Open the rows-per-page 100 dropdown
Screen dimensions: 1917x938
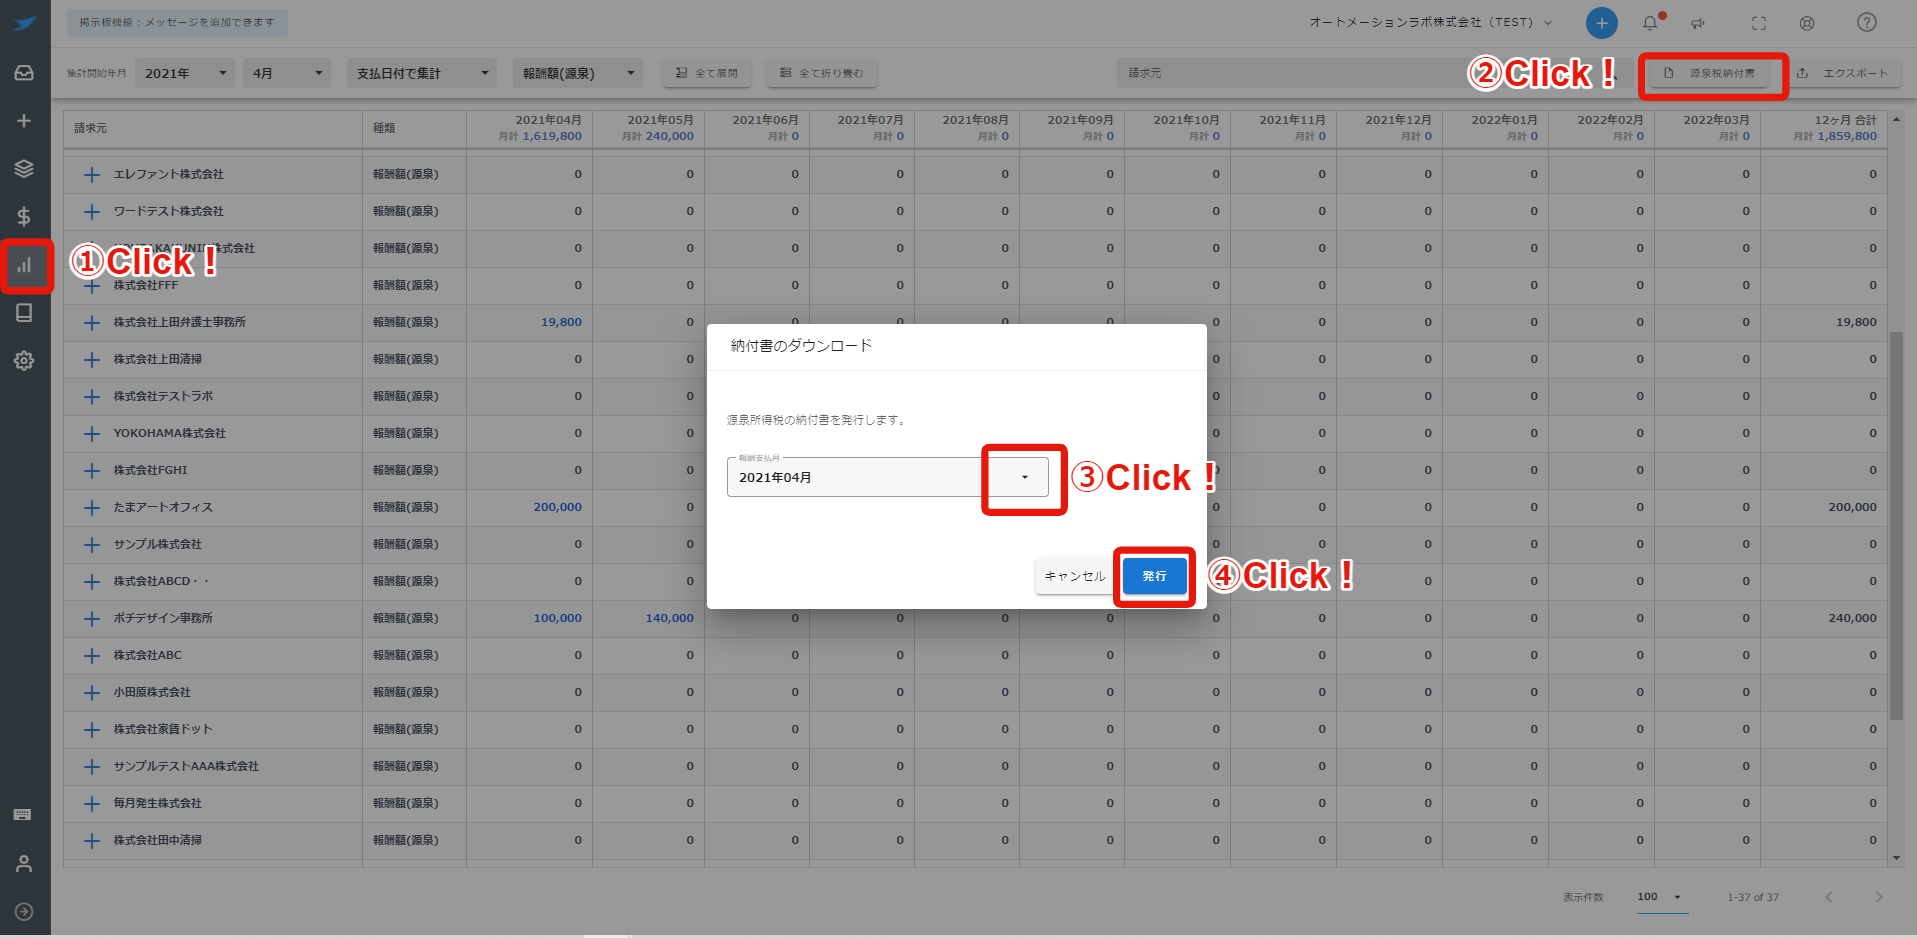[x=1660, y=897]
